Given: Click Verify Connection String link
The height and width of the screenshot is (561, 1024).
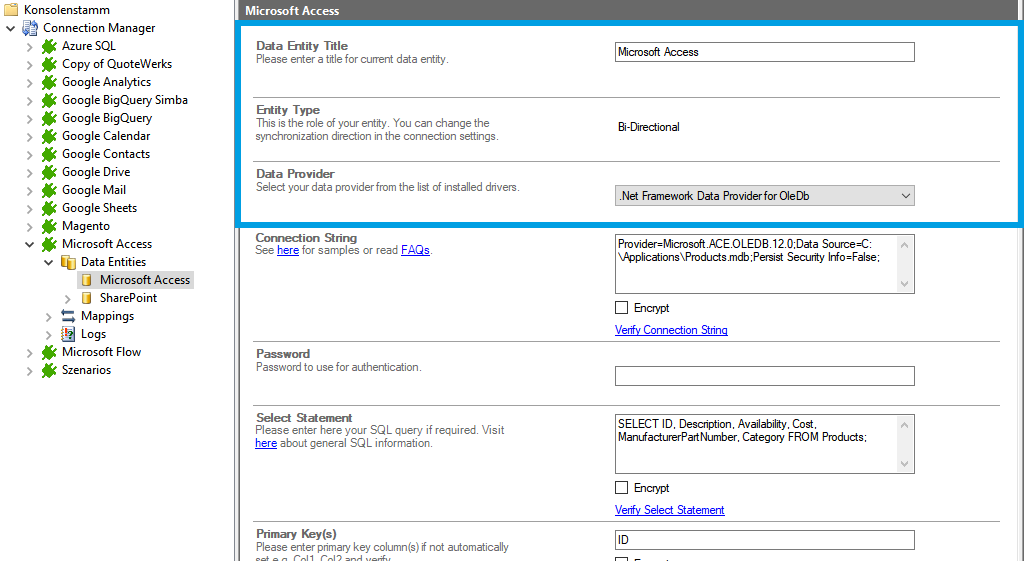Looking at the screenshot, I should pos(671,330).
